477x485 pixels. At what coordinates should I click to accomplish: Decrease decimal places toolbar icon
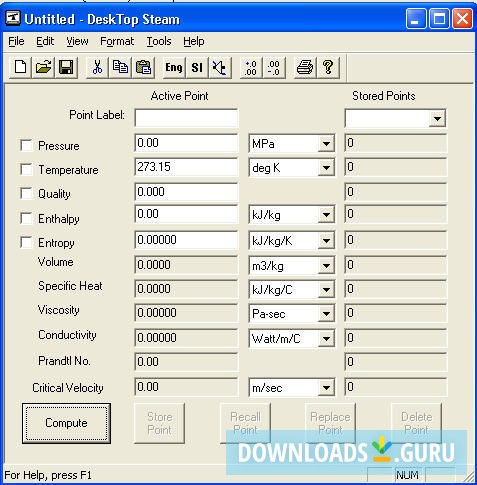coord(274,67)
